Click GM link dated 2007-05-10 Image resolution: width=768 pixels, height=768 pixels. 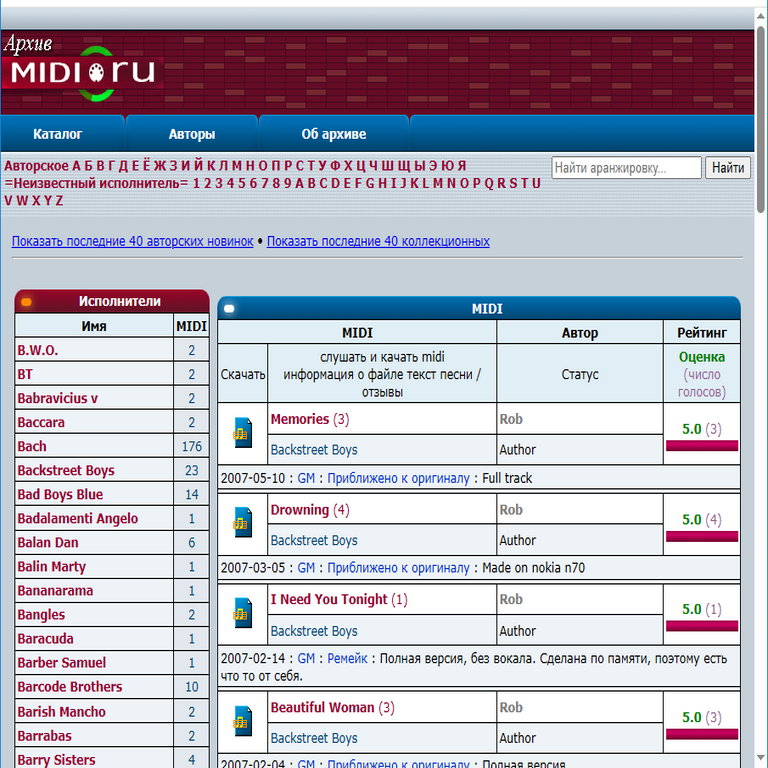(x=306, y=478)
